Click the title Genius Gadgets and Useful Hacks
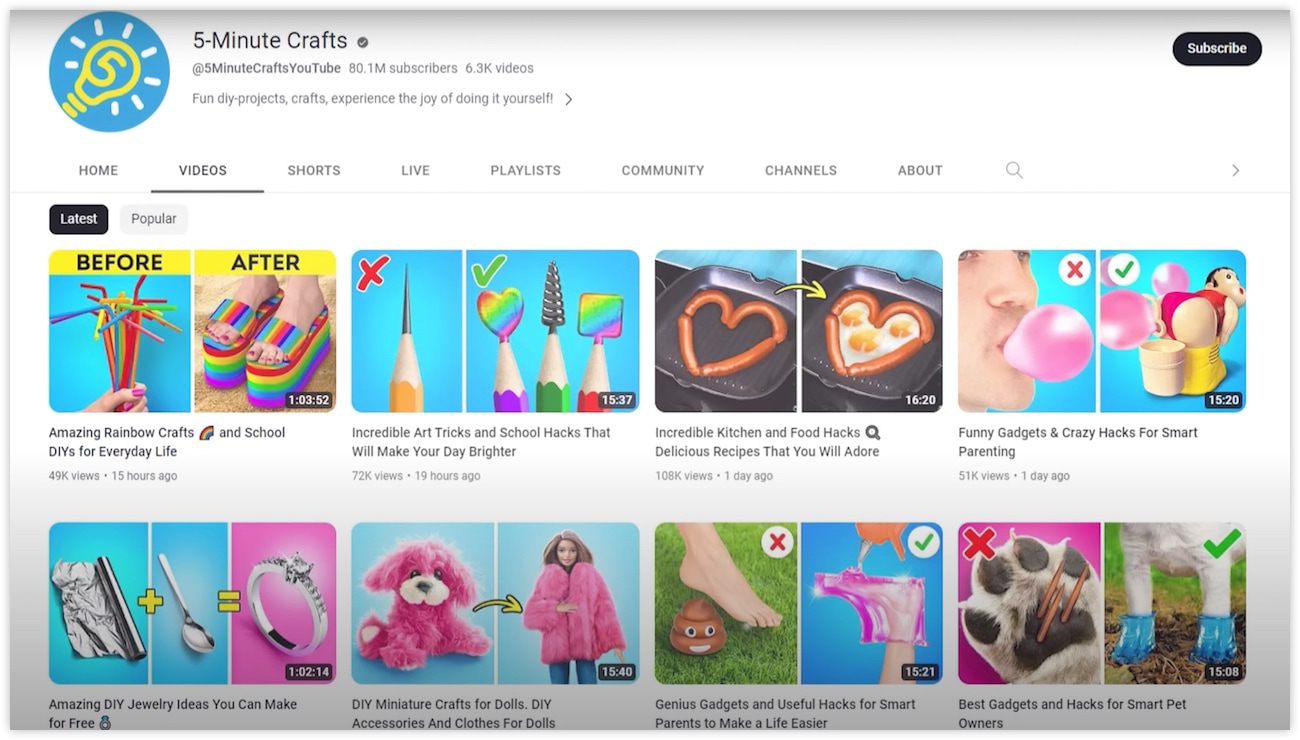 [785, 713]
